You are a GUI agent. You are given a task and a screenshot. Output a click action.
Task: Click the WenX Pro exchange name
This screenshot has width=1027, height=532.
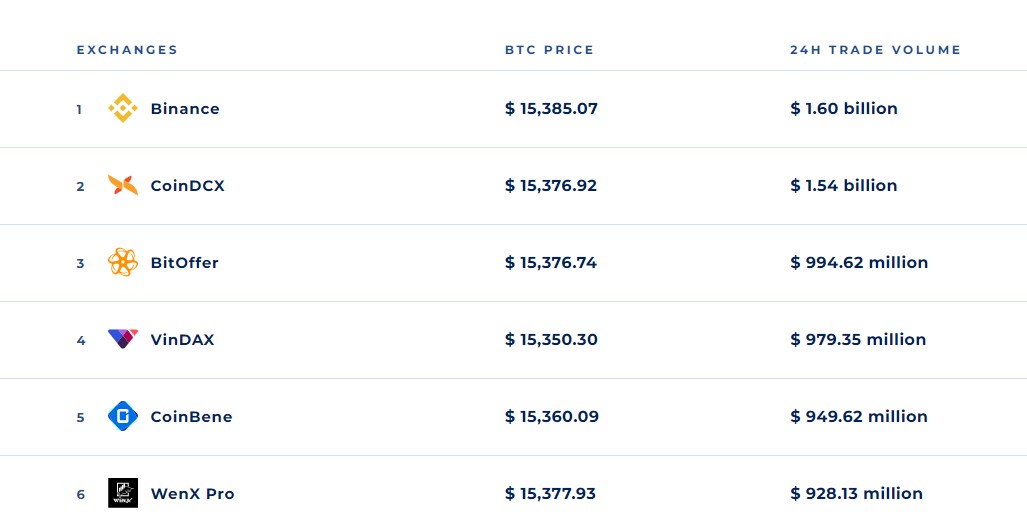click(192, 494)
